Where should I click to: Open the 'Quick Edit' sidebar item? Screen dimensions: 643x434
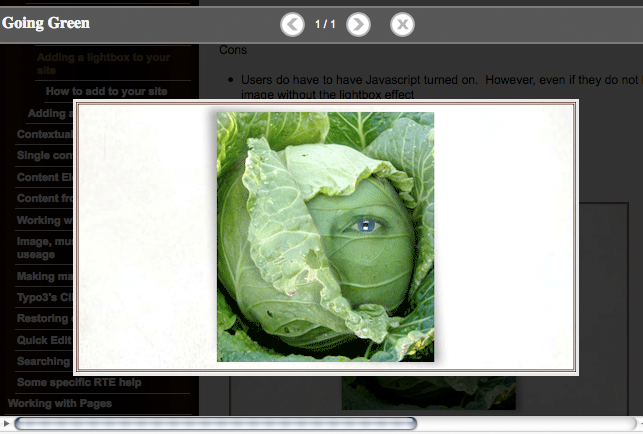(x=43, y=340)
